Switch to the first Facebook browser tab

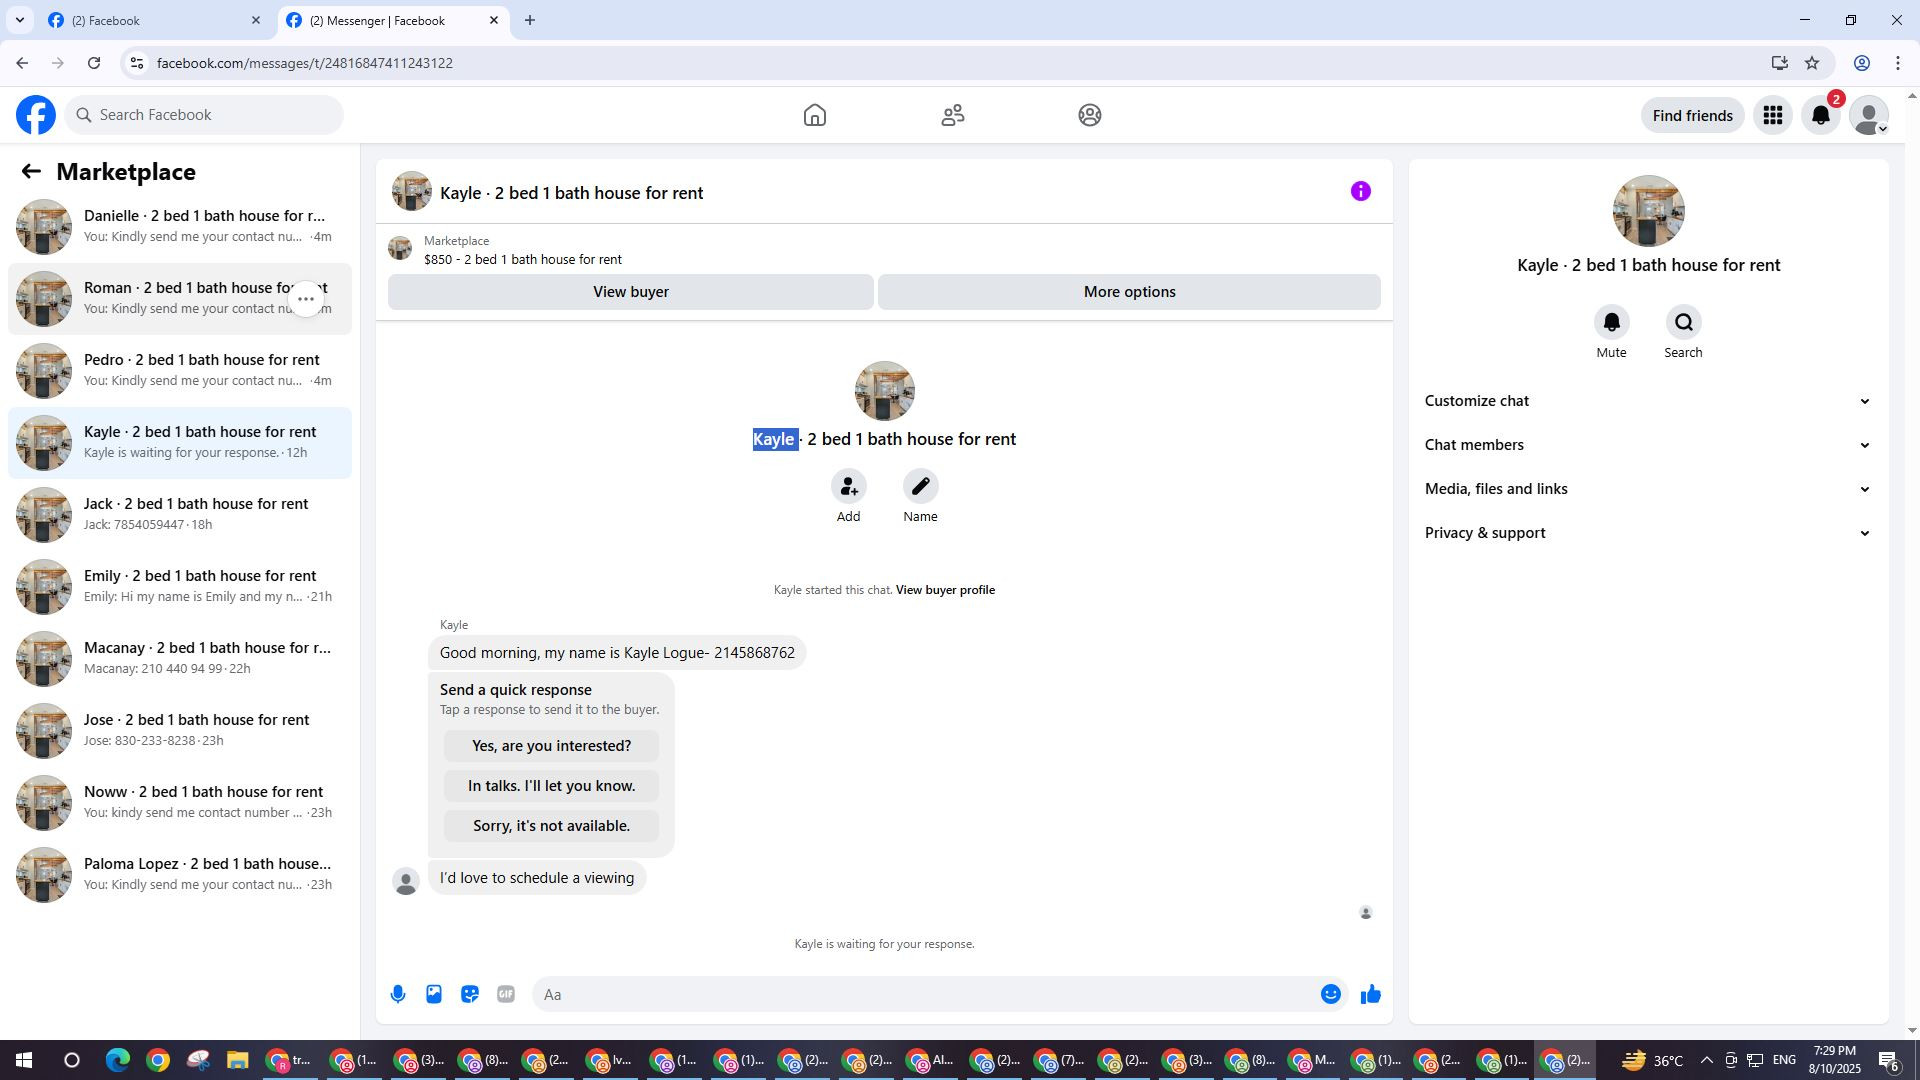coord(150,20)
